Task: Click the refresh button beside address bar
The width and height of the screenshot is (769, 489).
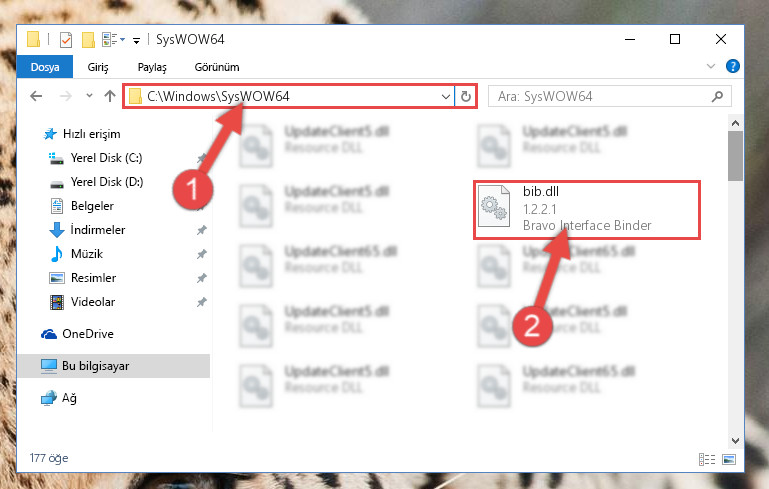Action: (465, 97)
